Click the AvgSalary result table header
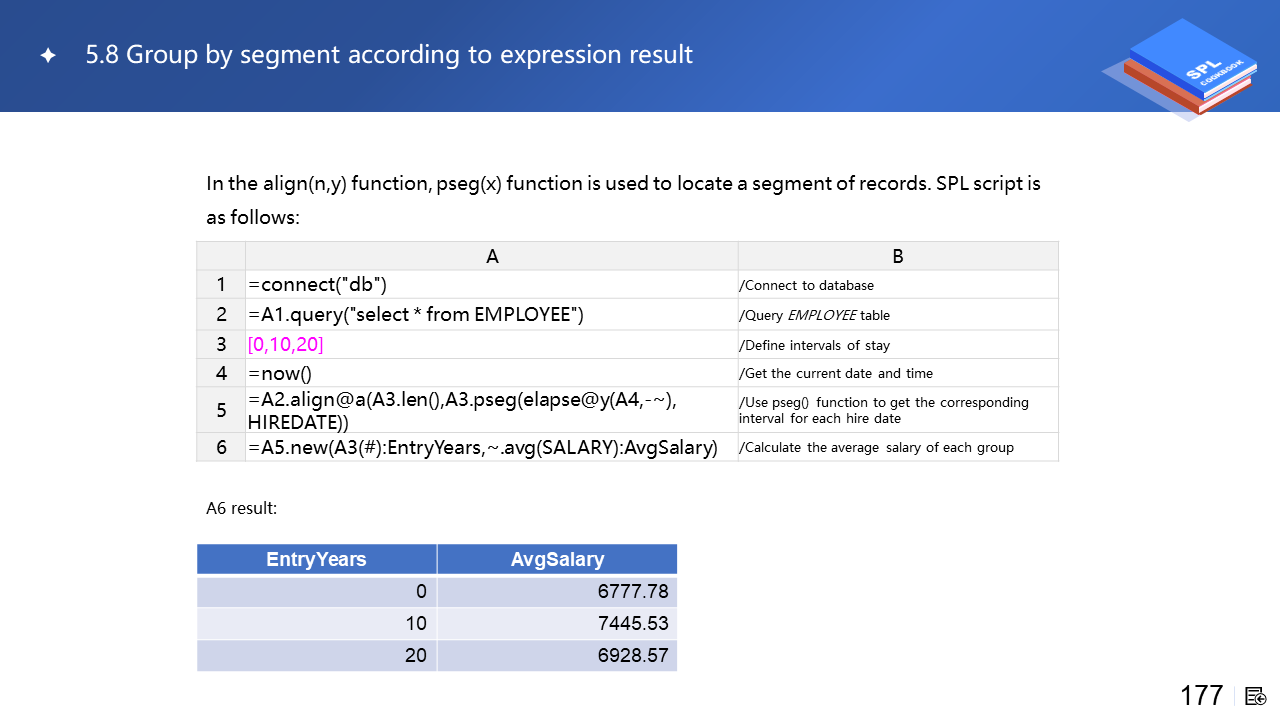The width and height of the screenshot is (1280, 720). coord(557,559)
